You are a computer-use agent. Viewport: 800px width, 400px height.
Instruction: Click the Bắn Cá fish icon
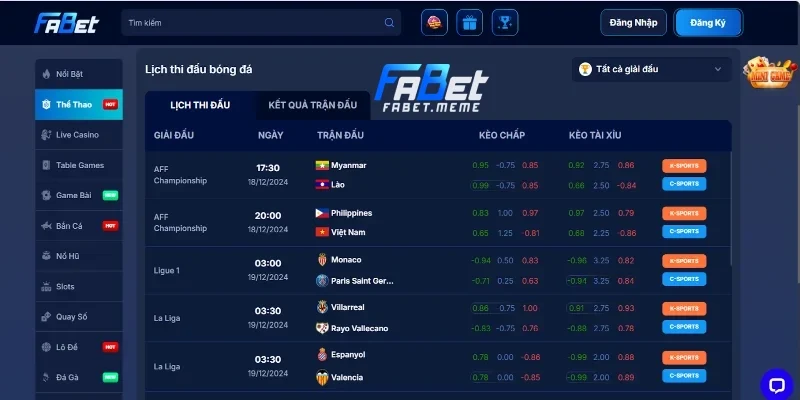coord(46,226)
